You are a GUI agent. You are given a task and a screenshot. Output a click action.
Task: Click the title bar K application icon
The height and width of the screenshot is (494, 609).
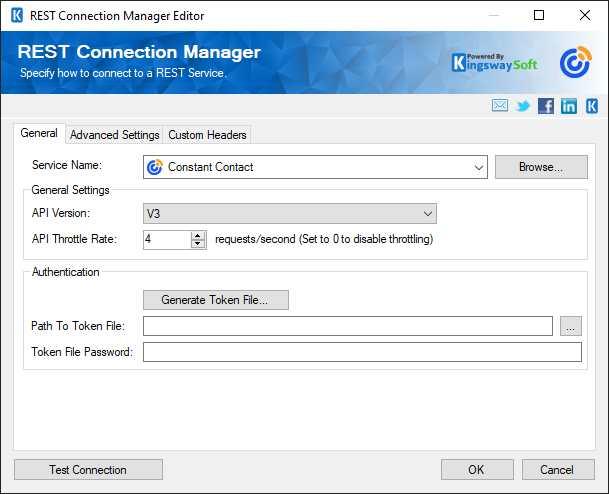click(17, 16)
